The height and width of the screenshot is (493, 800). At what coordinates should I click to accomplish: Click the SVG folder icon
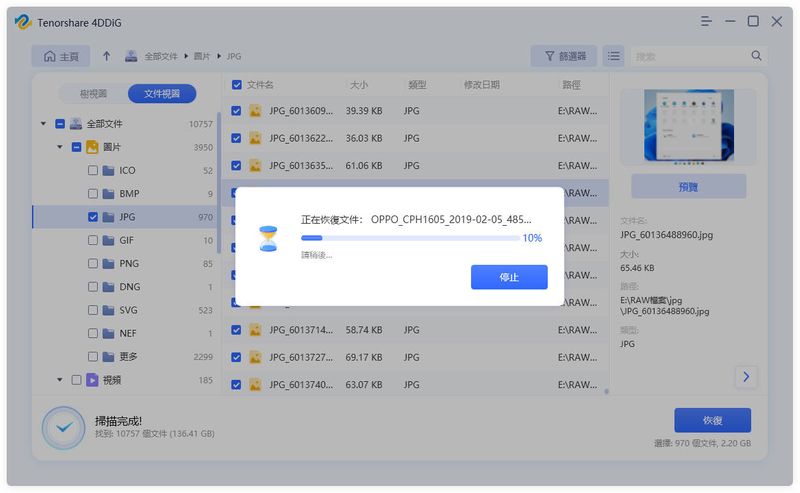(x=108, y=310)
